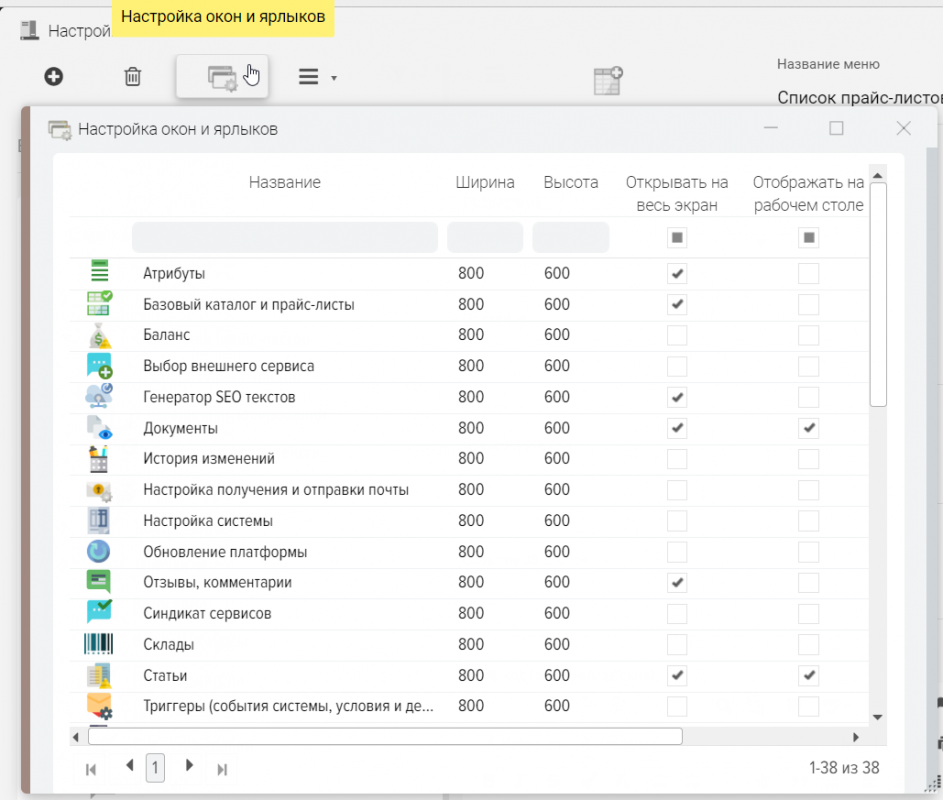Click the Warehouses barcode icon
The image size is (943, 800).
pos(99,645)
